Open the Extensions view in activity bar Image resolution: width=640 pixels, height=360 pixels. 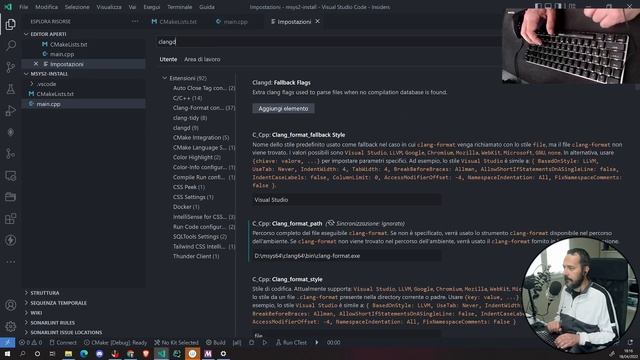[x=11, y=219]
